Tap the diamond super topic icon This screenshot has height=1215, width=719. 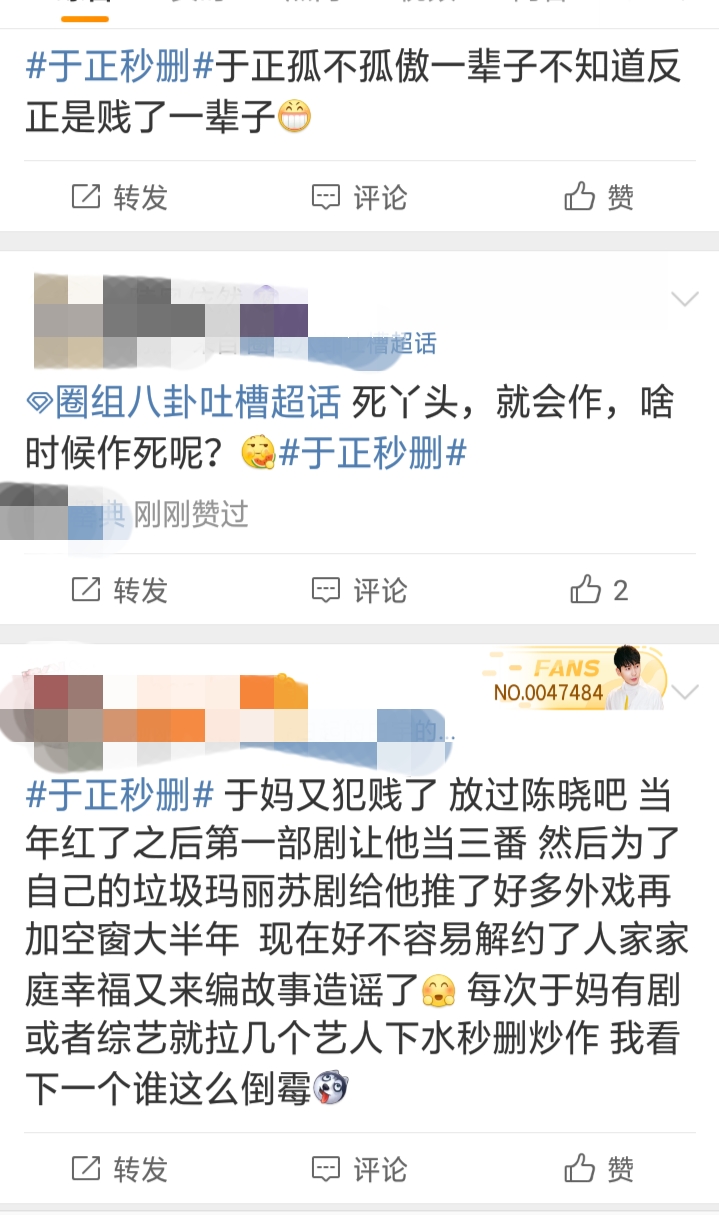39,404
